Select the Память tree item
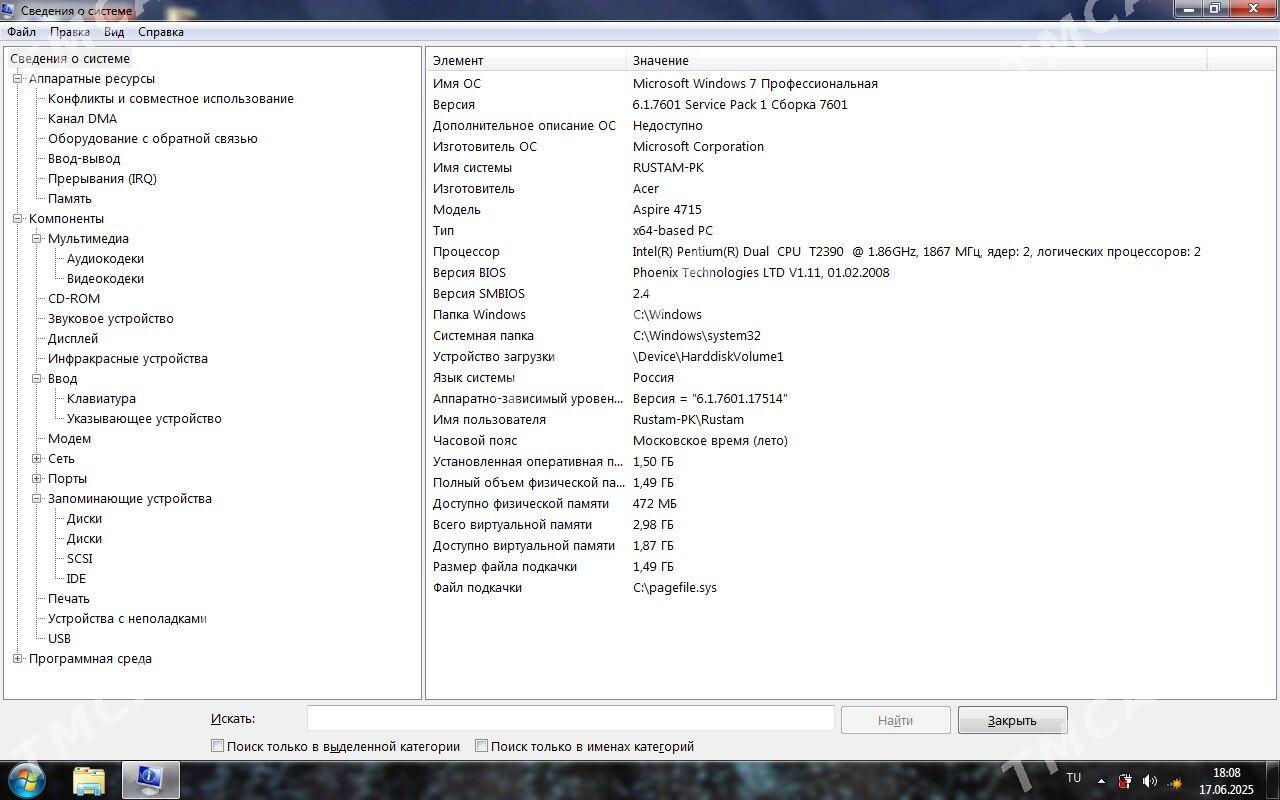The width and height of the screenshot is (1280, 800). tap(70, 199)
